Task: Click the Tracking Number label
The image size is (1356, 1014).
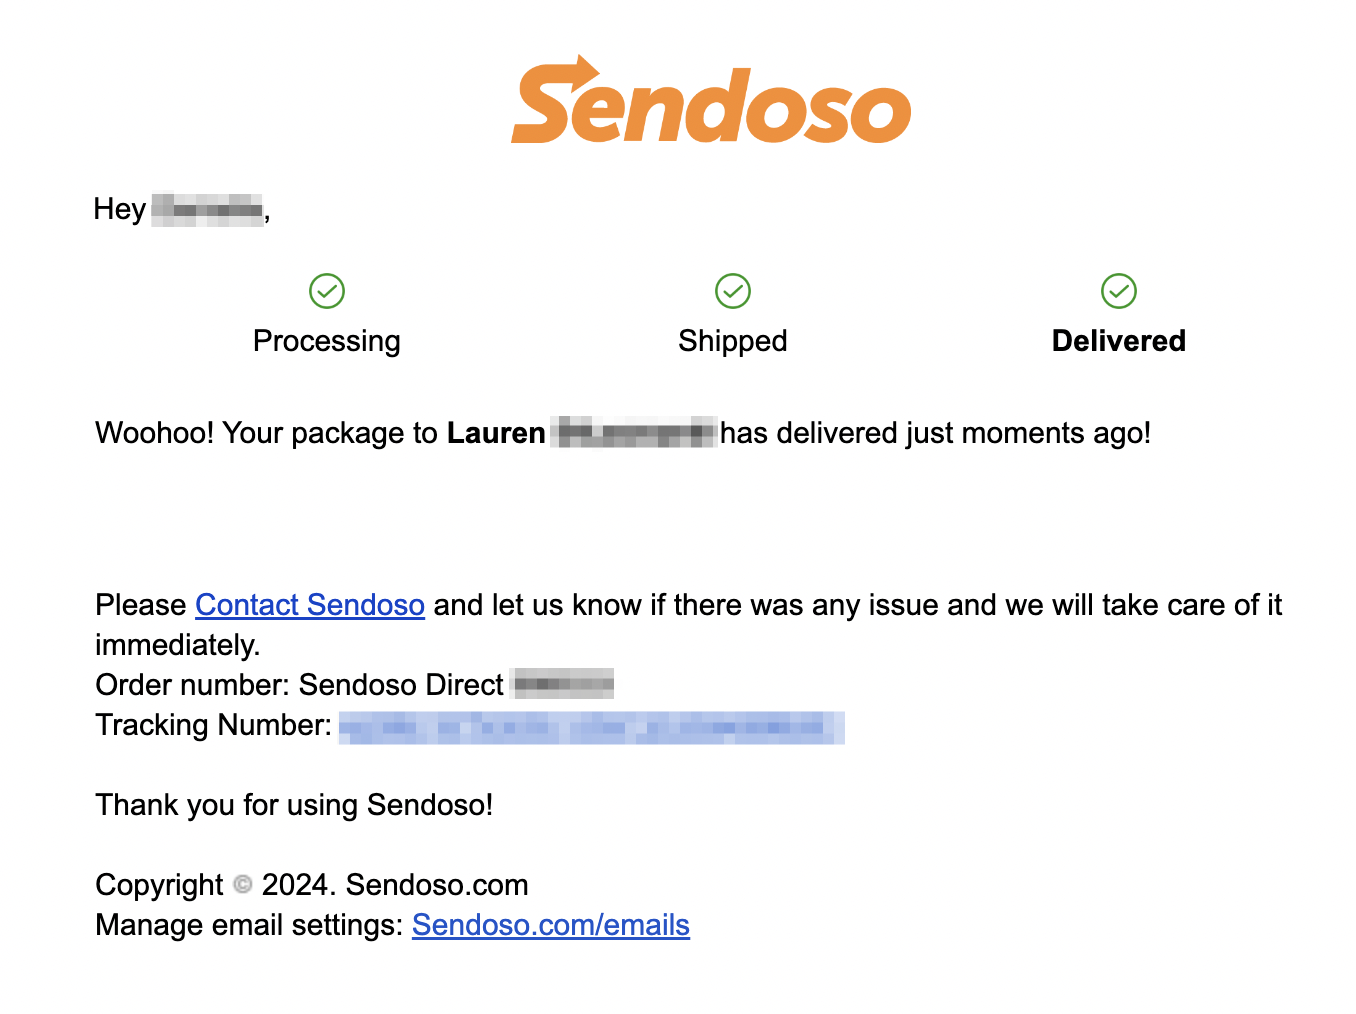Action: pos(213,725)
